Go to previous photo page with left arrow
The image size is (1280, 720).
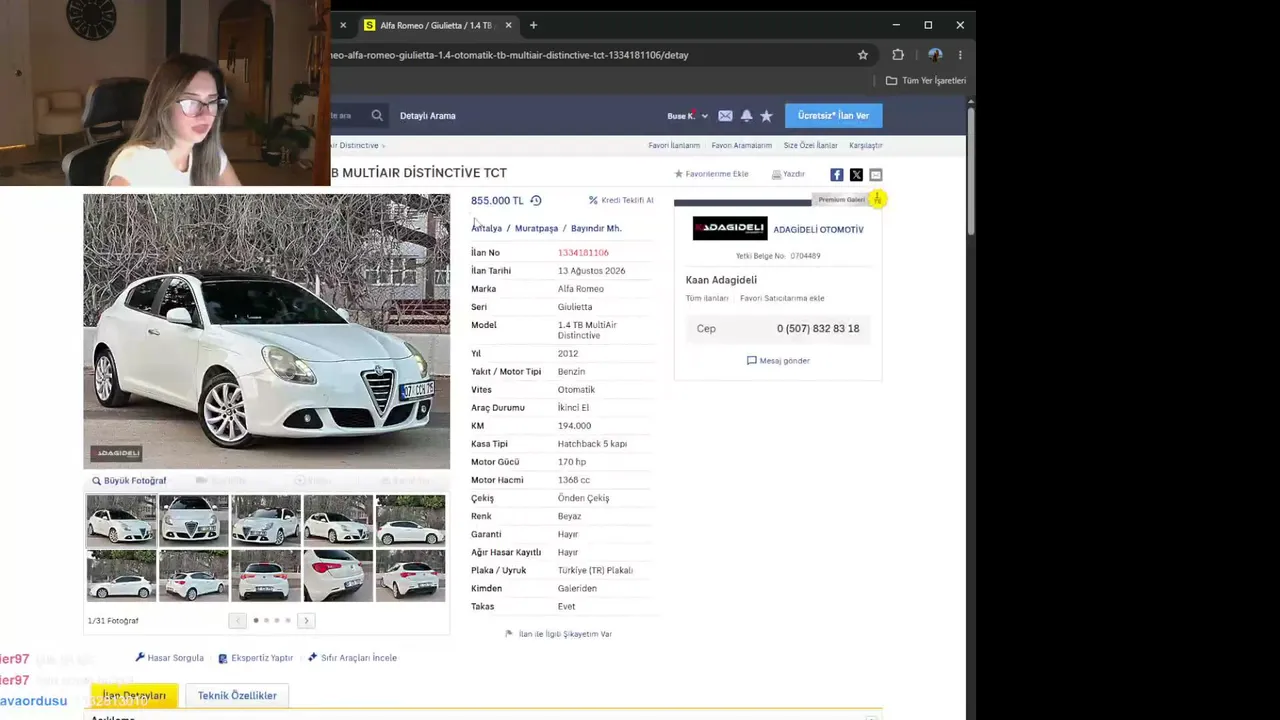tap(237, 621)
